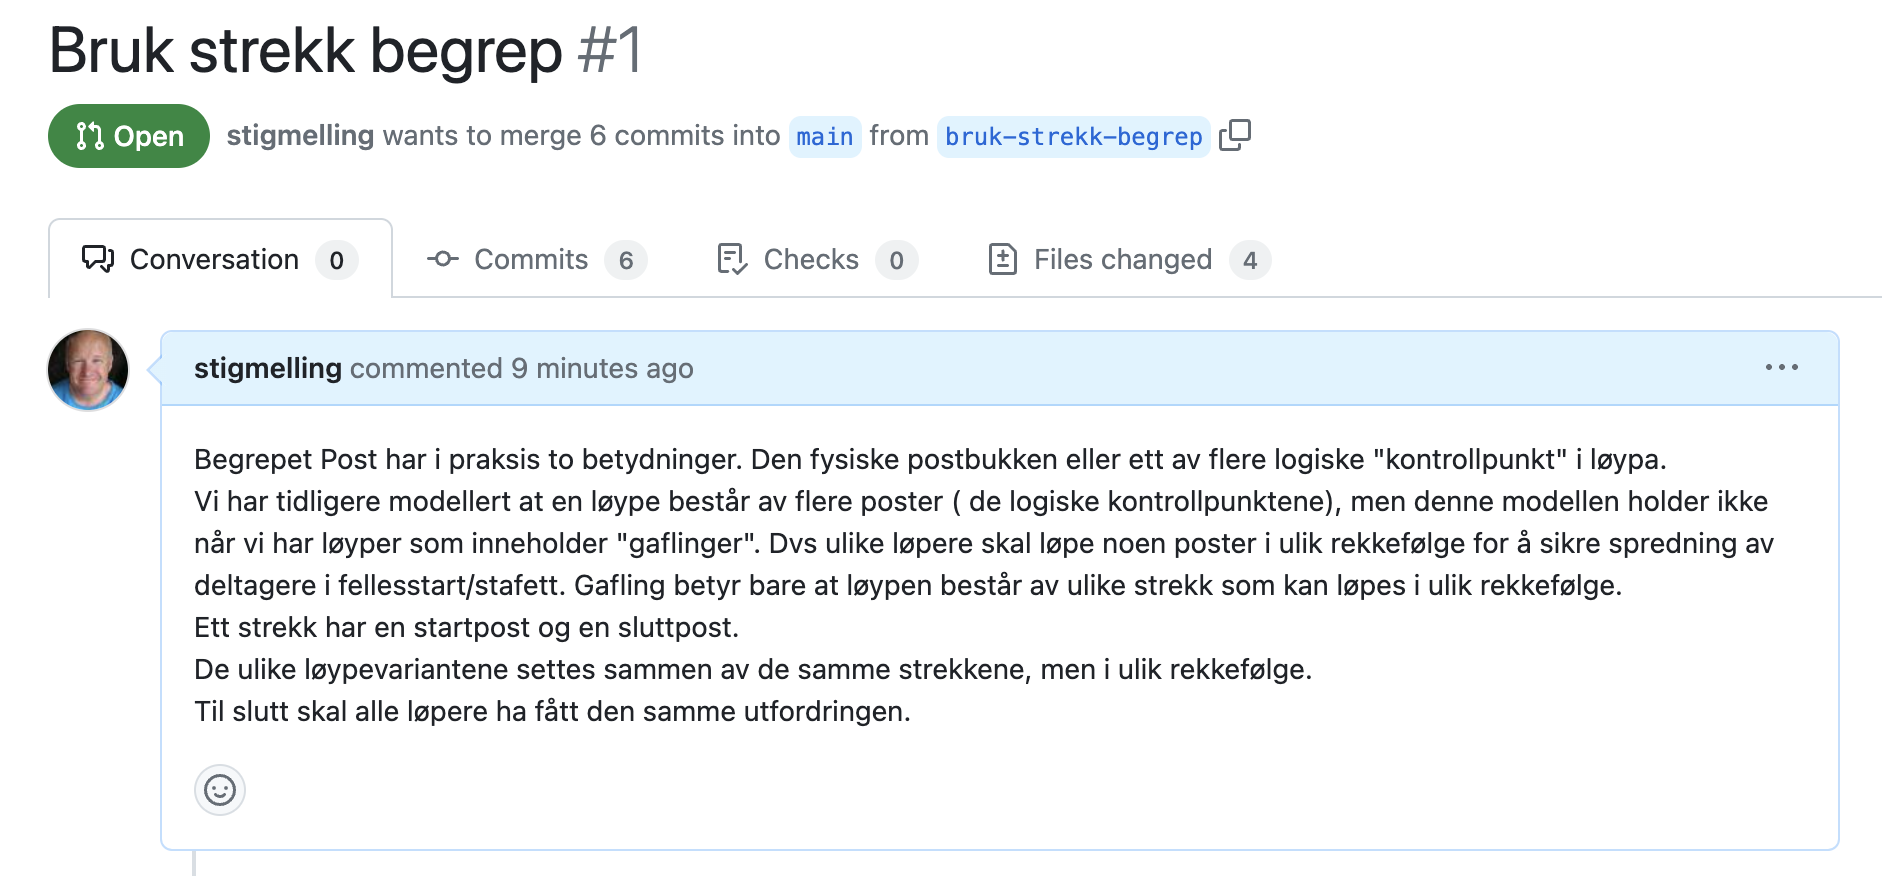The image size is (1882, 876).
Task: Add an emoji reaction to the comment
Action: point(220,791)
